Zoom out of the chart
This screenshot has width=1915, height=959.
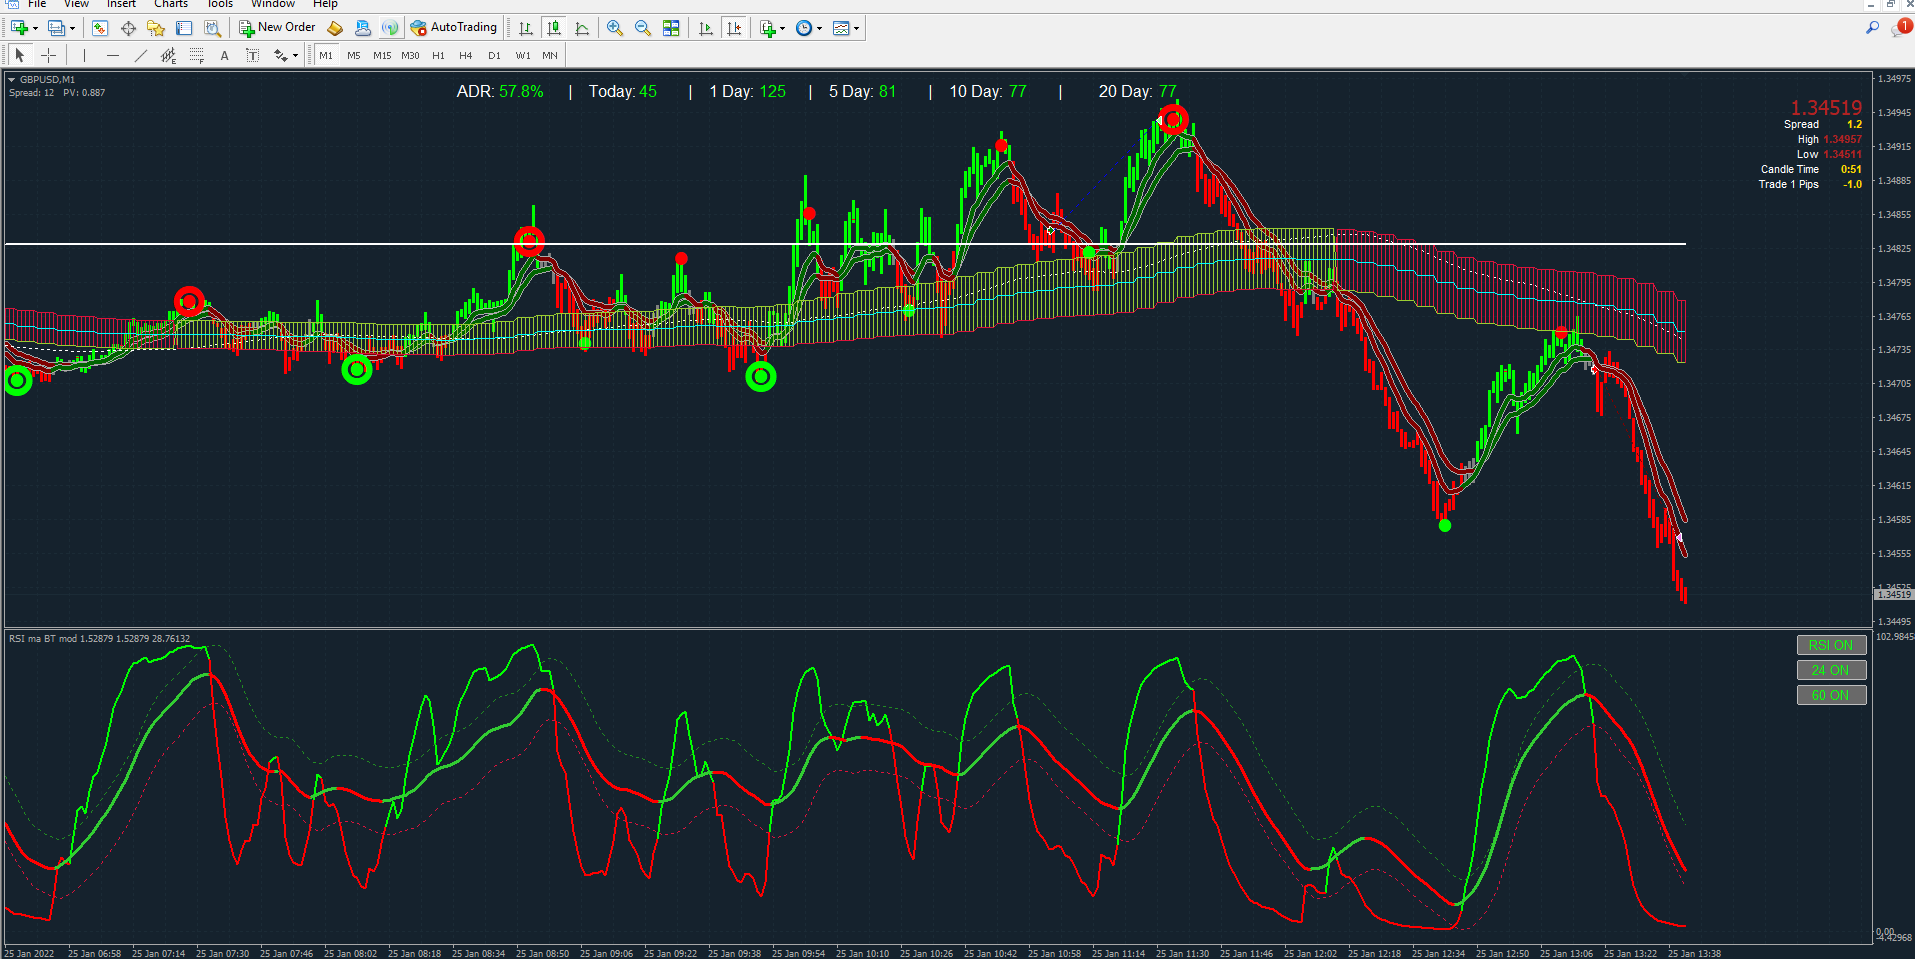(643, 28)
